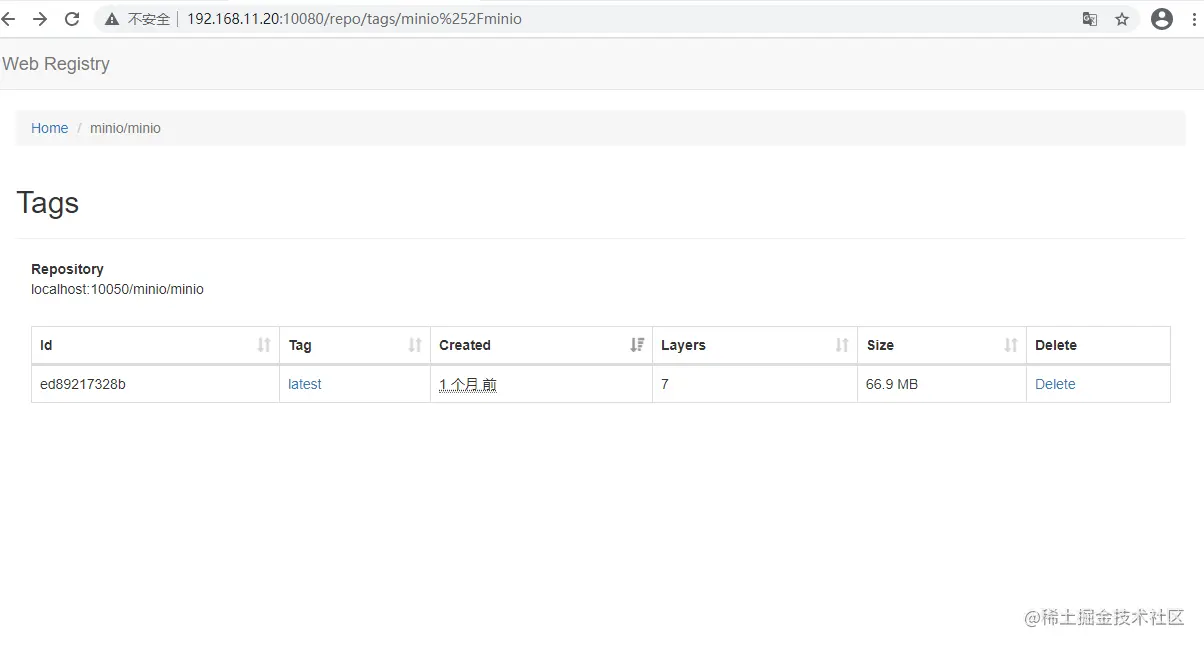Go back with the browser back arrow

pyautogui.click(x=8, y=19)
